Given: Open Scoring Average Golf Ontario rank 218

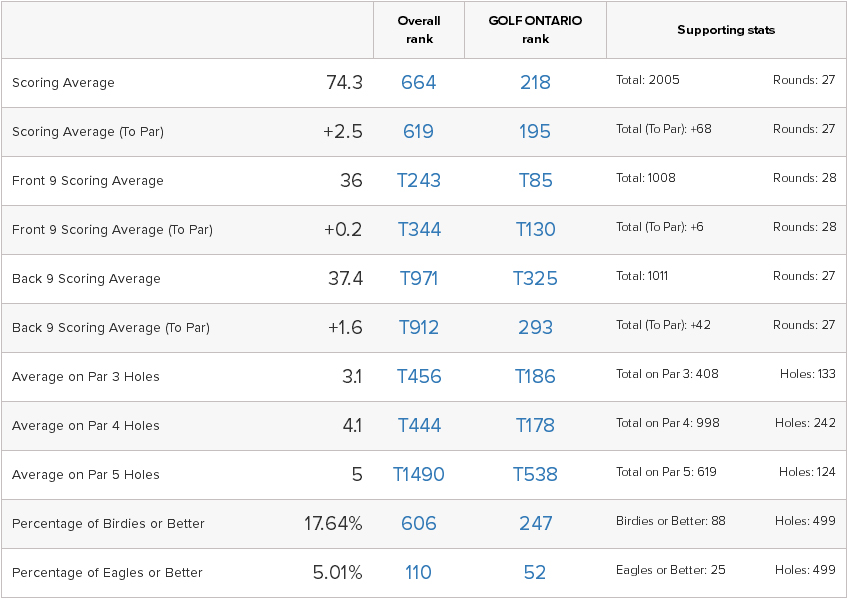Looking at the screenshot, I should [x=535, y=83].
